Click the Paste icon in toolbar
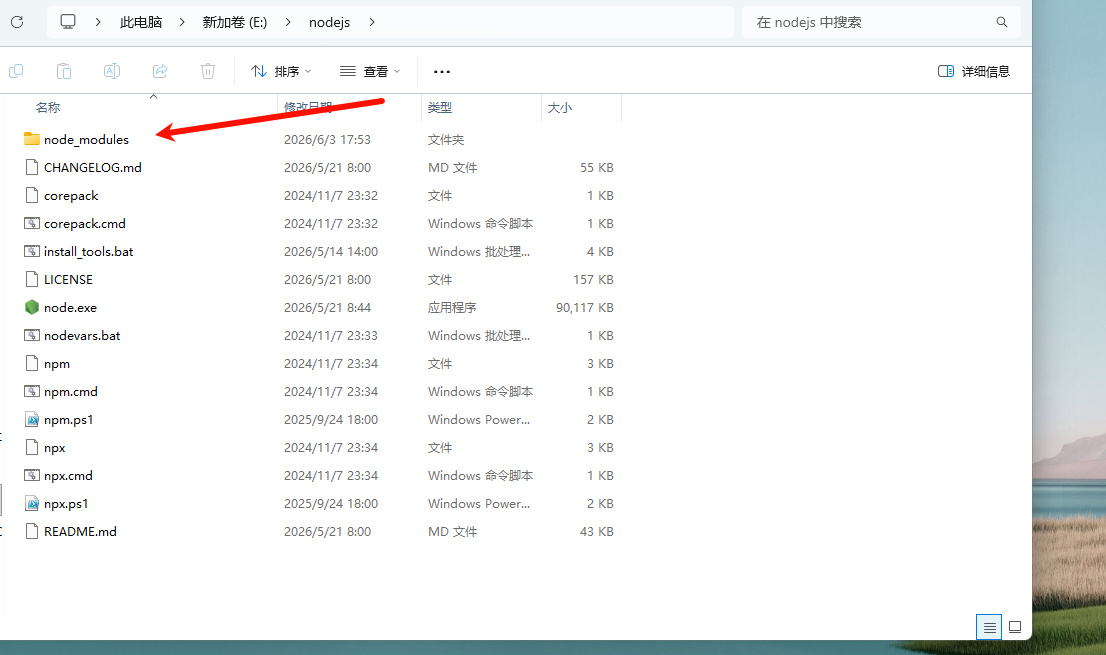 click(x=64, y=71)
